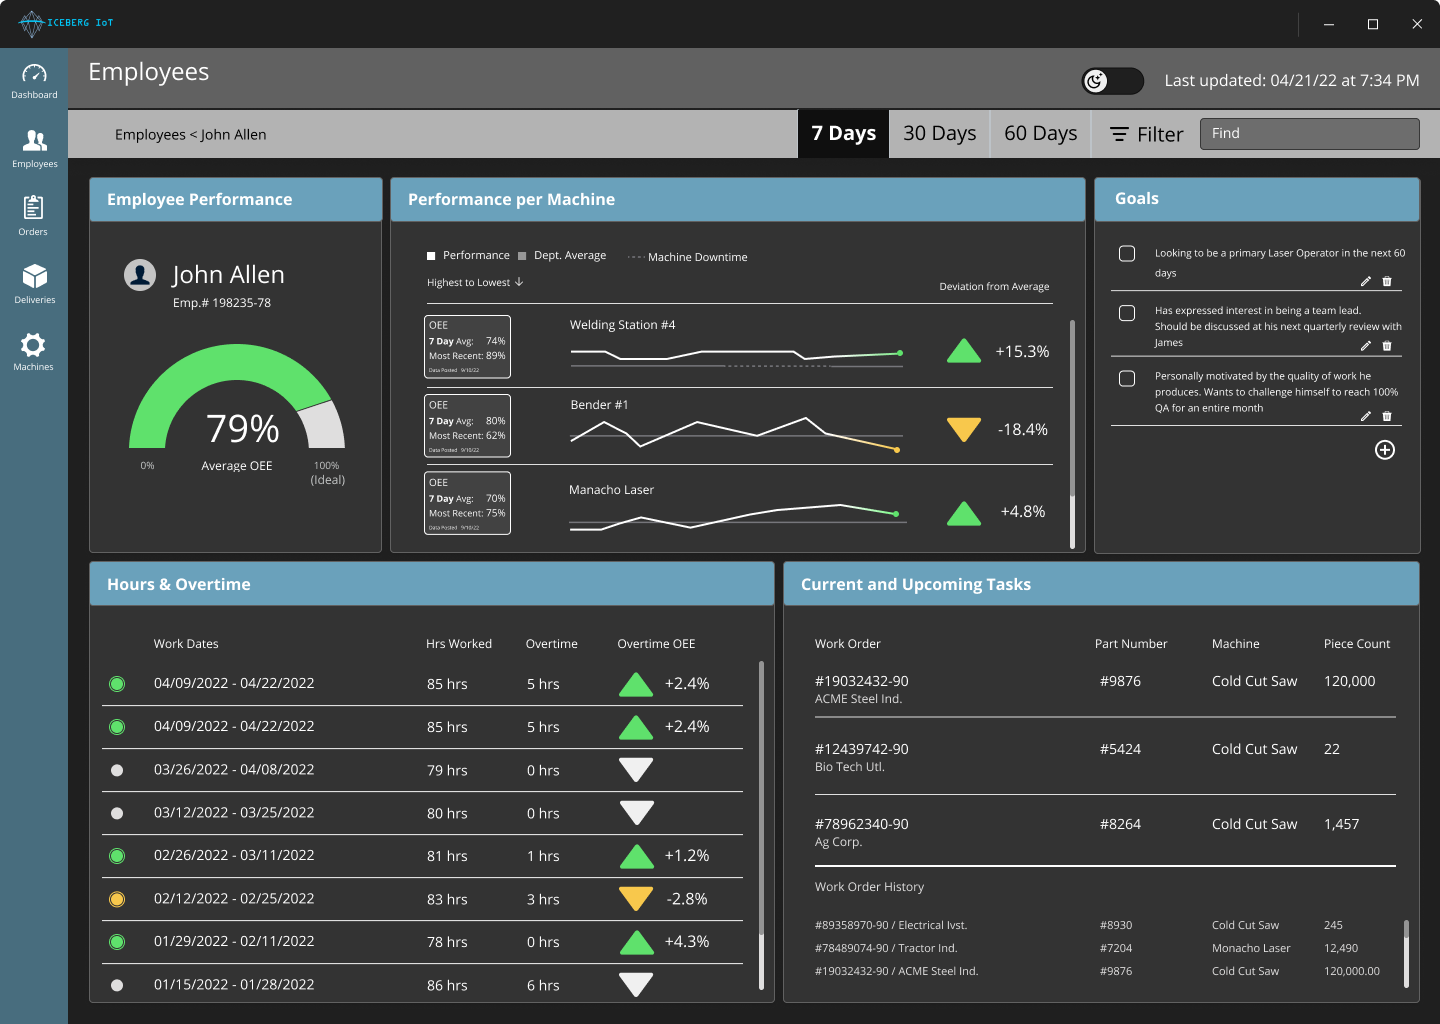Delete the 100% QA goal with the trash icon
This screenshot has height=1024, width=1440.
1387,416
